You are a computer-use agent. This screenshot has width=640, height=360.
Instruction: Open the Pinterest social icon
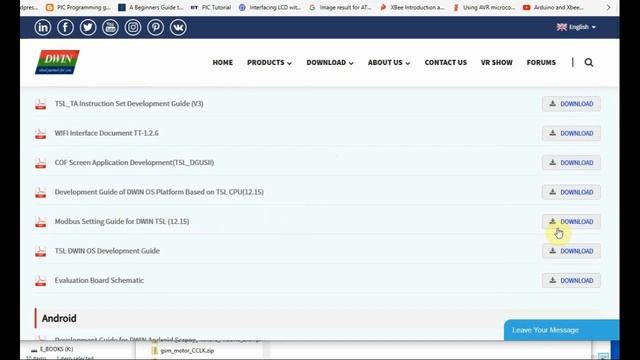coord(156,27)
